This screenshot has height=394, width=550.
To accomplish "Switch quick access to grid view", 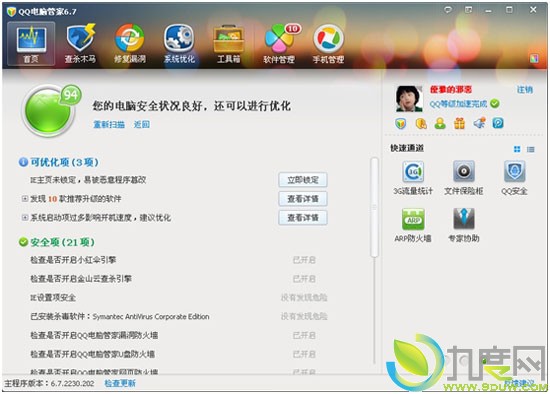I will [x=517, y=149].
